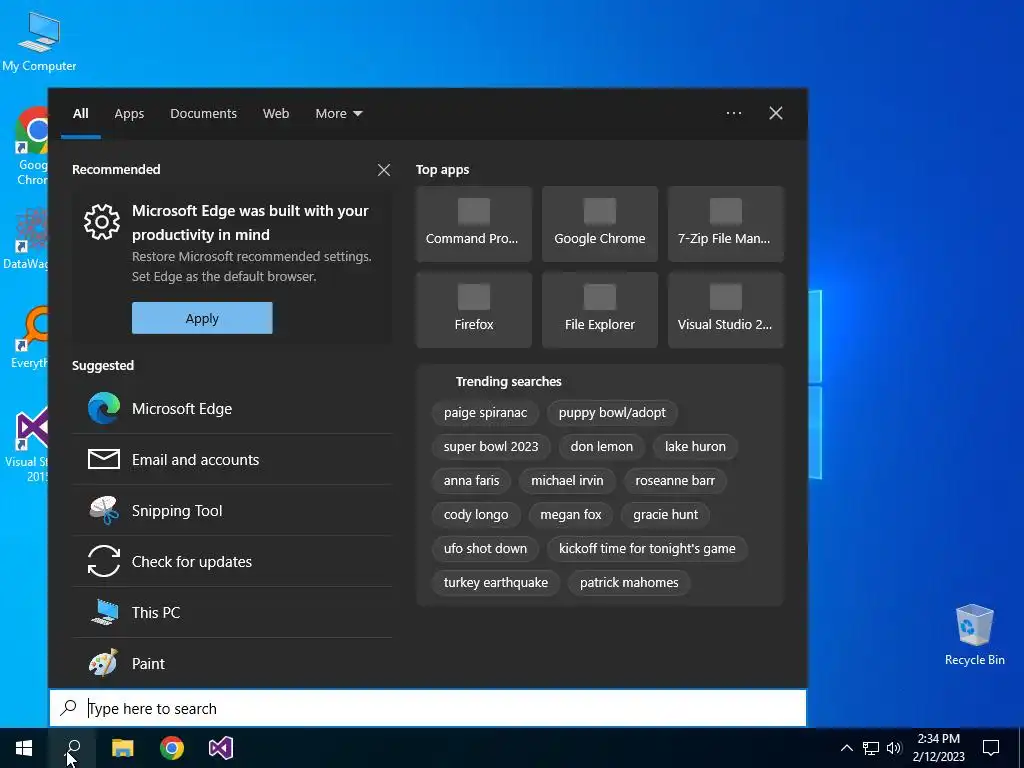Click the Apply button for Edge settings

click(x=202, y=318)
